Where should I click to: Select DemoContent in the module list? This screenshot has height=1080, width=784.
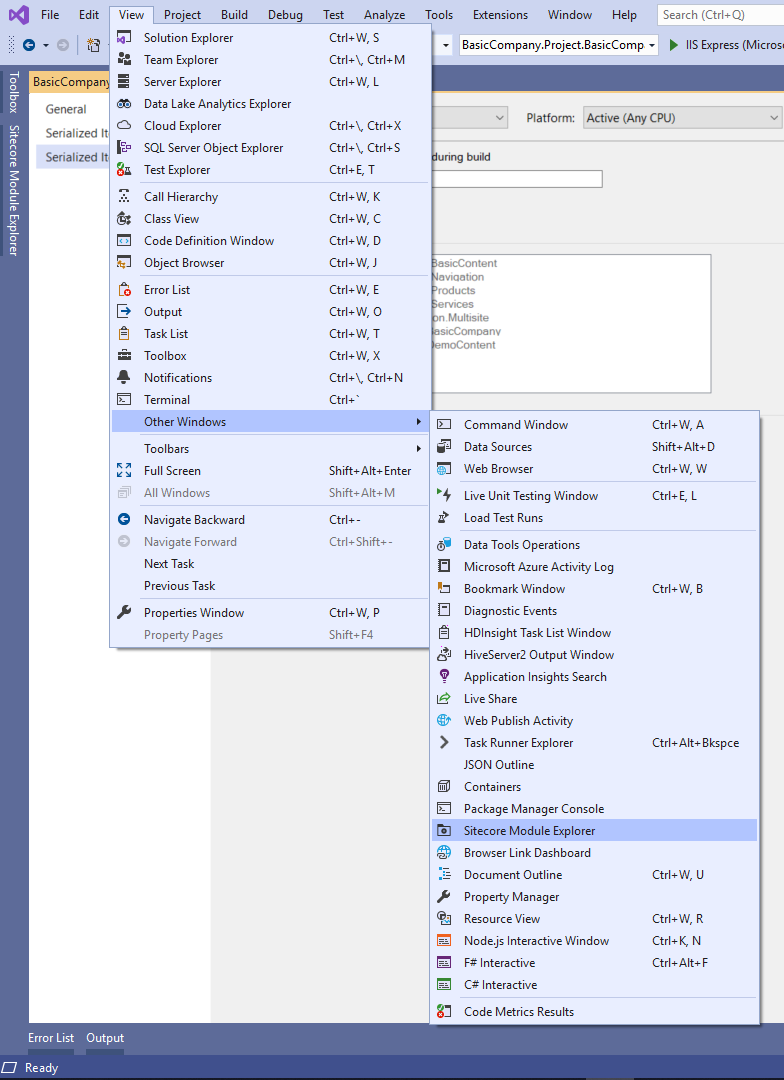[x=462, y=344]
